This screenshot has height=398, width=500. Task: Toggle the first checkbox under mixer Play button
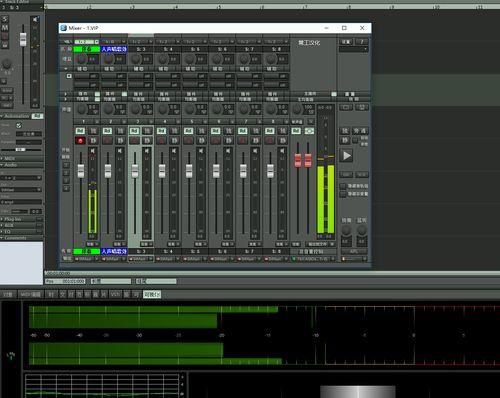click(x=343, y=186)
